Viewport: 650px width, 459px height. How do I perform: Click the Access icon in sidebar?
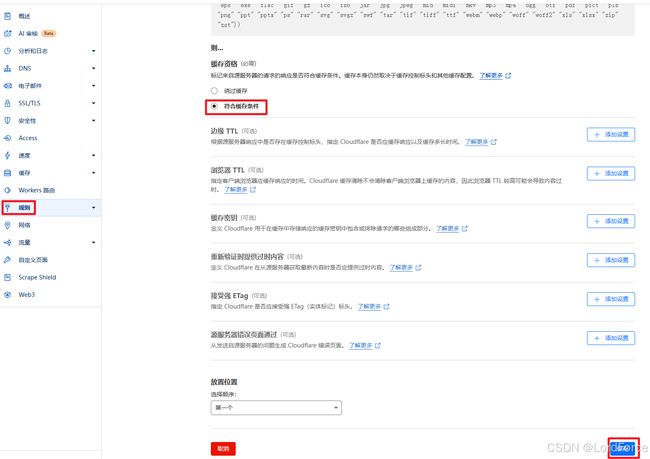click(7, 138)
